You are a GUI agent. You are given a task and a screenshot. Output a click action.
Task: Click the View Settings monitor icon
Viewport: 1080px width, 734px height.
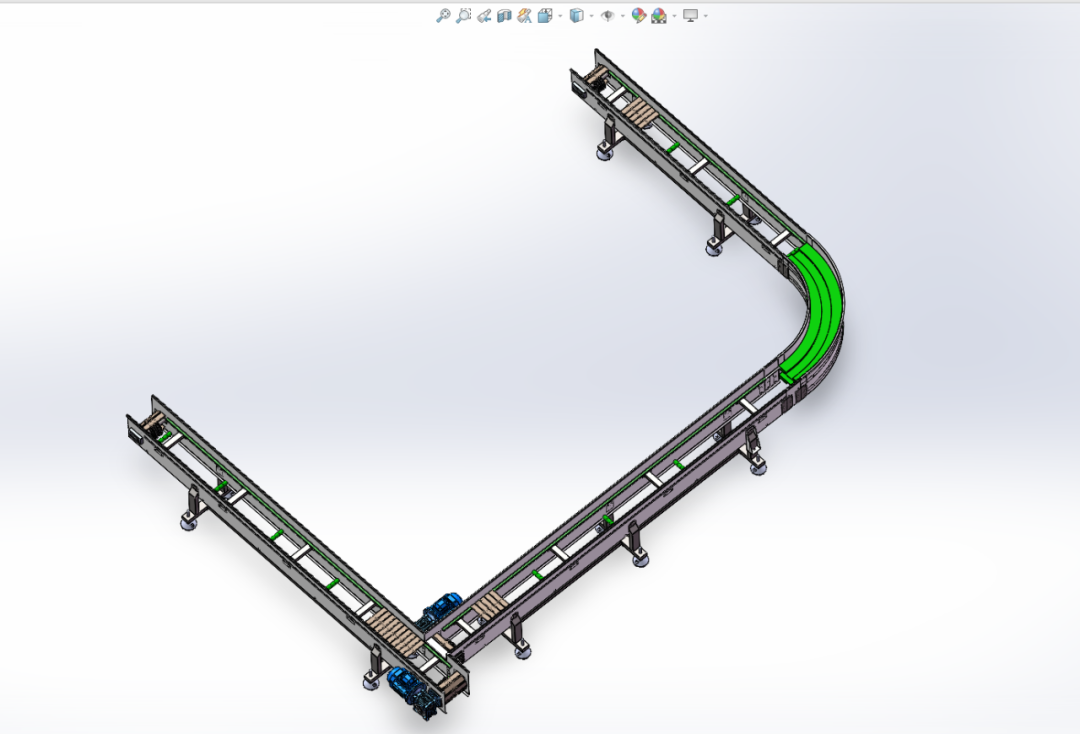[x=690, y=15]
